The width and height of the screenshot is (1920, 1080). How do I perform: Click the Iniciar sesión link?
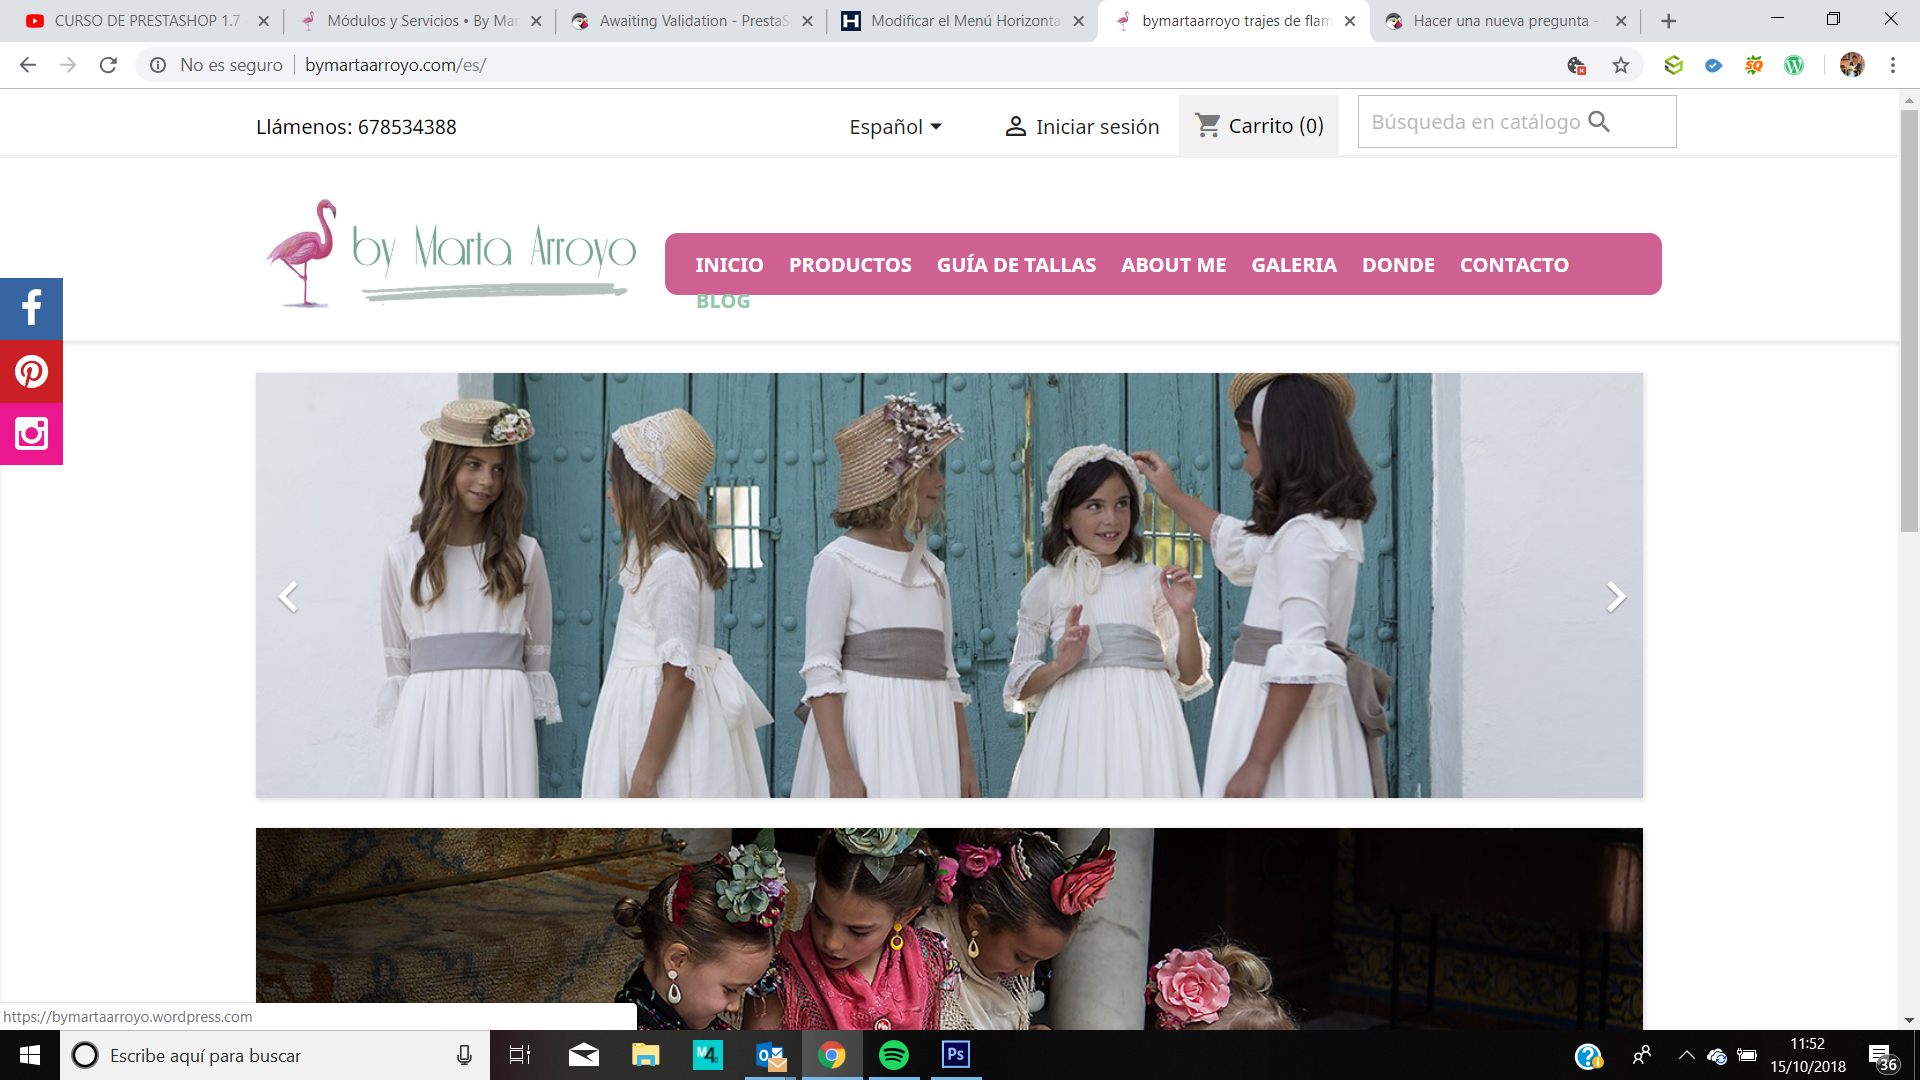[1083, 127]
